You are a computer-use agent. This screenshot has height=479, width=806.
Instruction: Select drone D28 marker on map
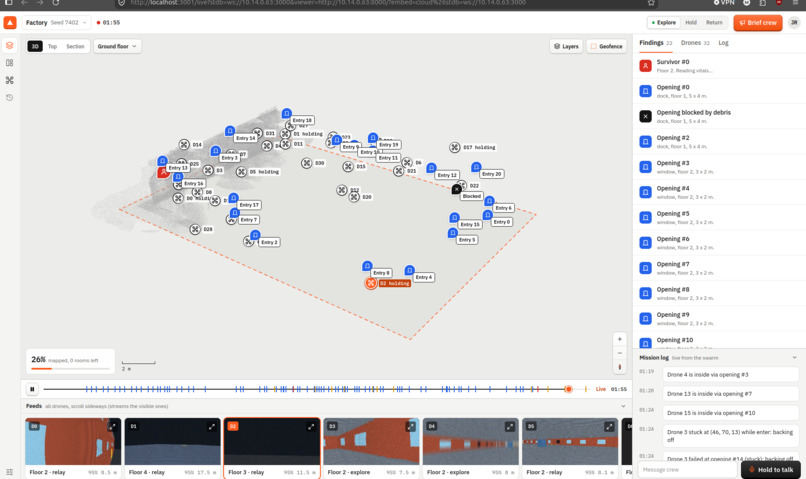coord(195,229)
